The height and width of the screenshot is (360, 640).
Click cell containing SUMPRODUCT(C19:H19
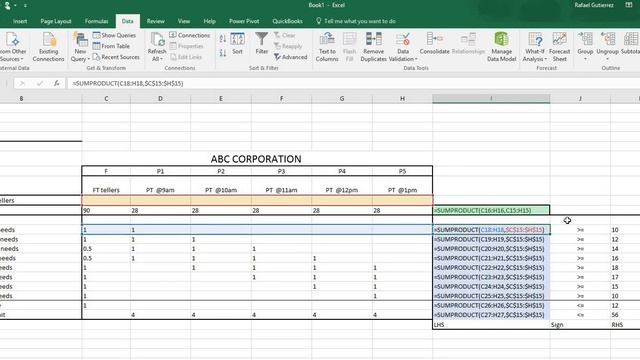[491, 240]
